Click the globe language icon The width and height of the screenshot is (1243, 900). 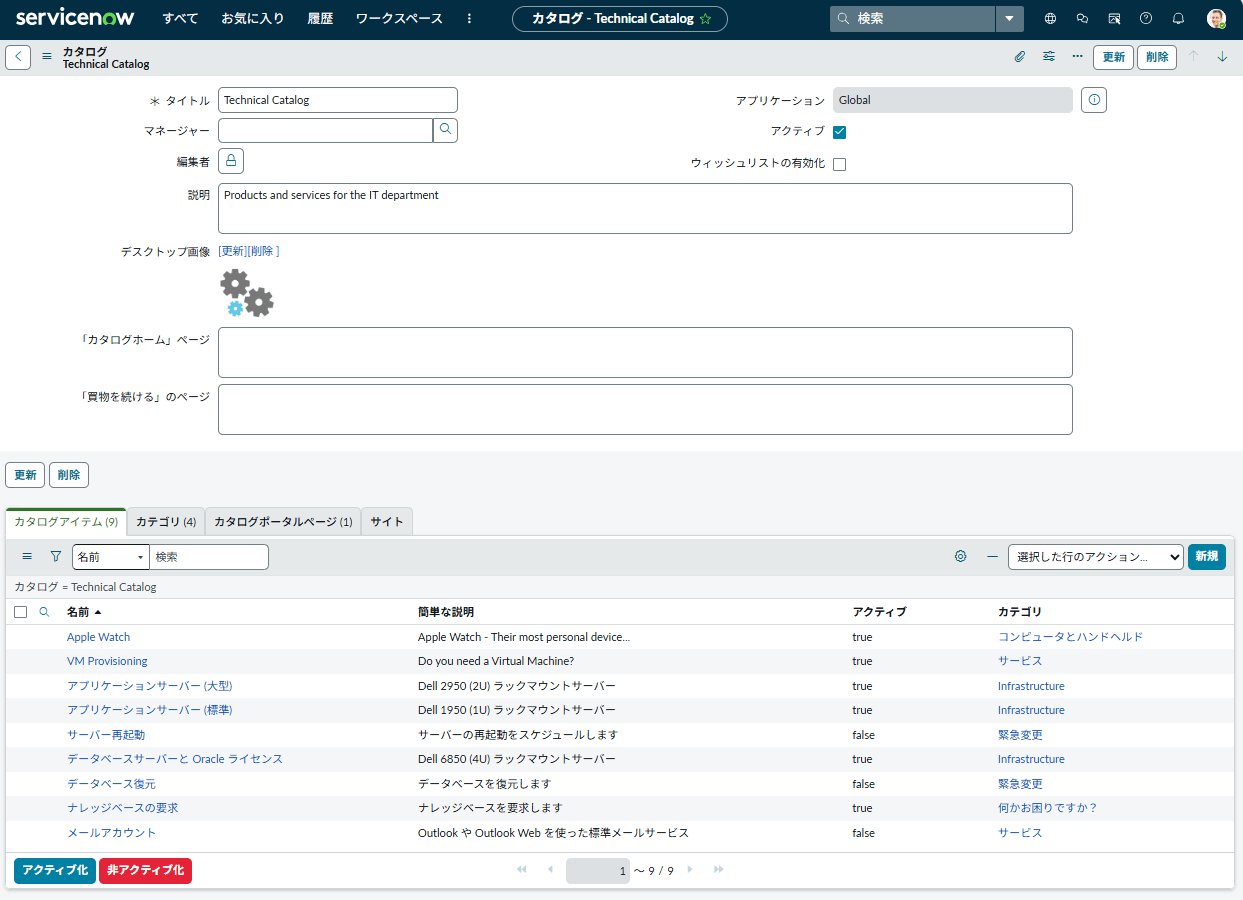click(1050, 18)
